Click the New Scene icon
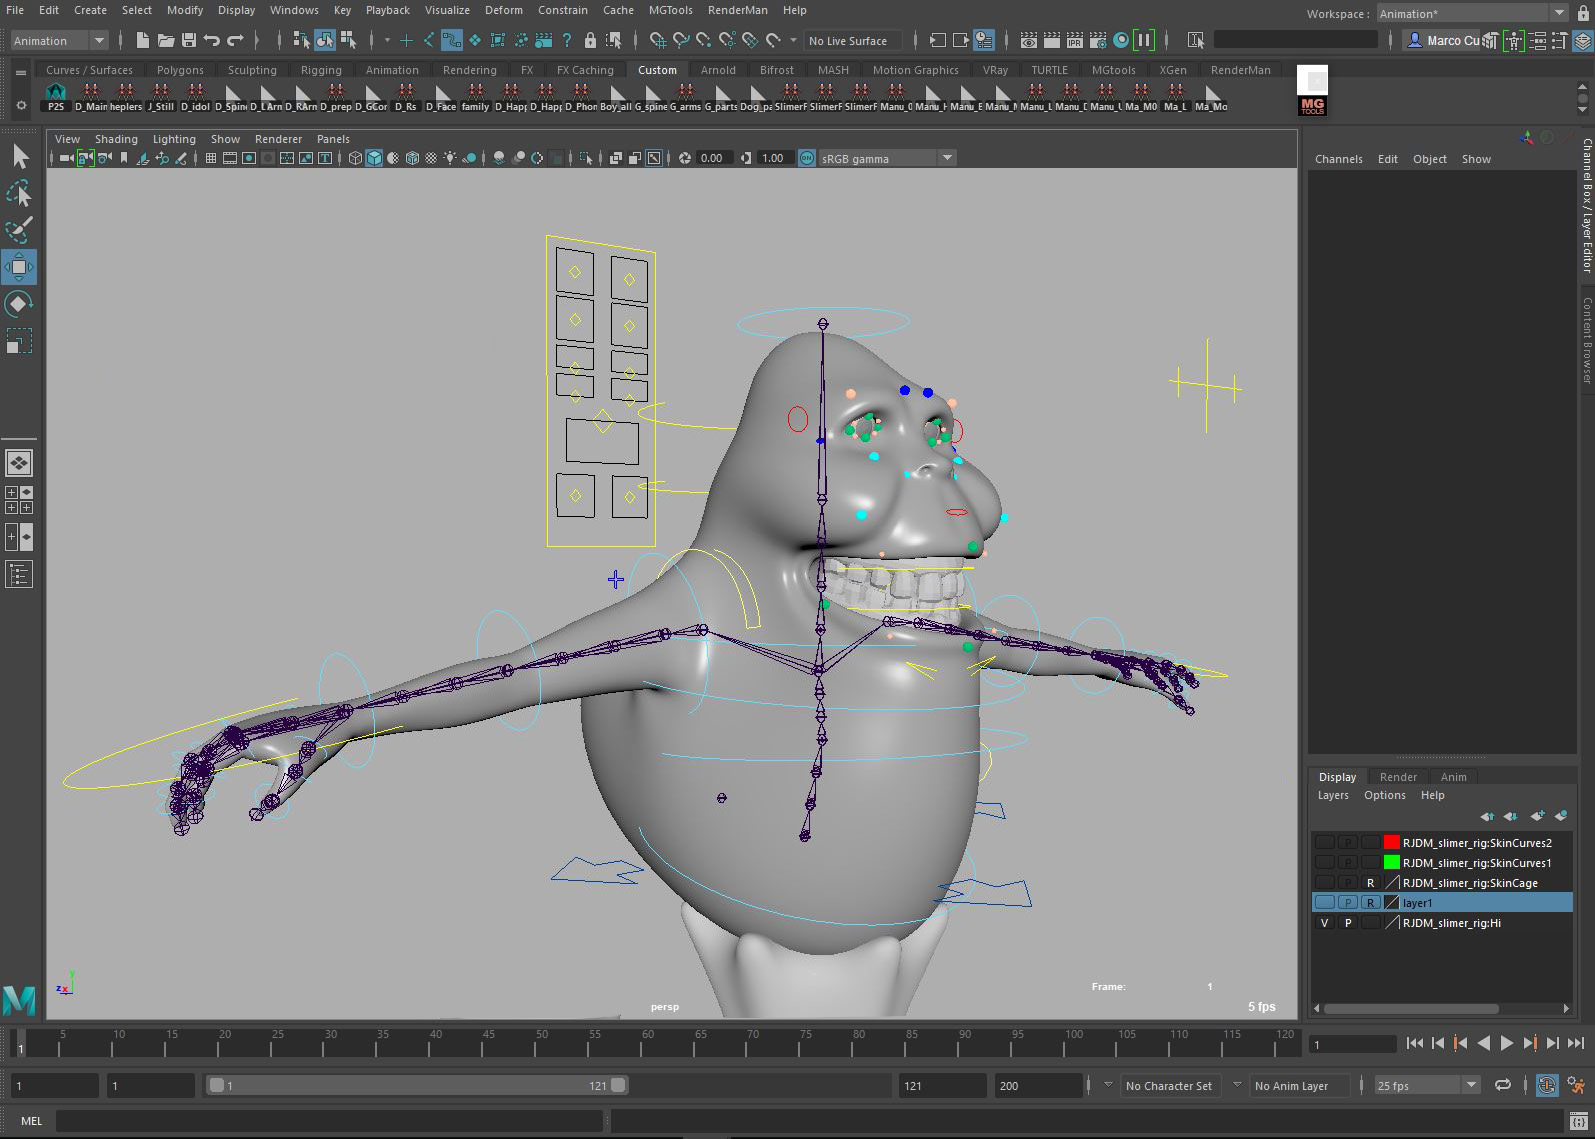The width and height of the screenshot is (1595, 1139). coord(142,40)
